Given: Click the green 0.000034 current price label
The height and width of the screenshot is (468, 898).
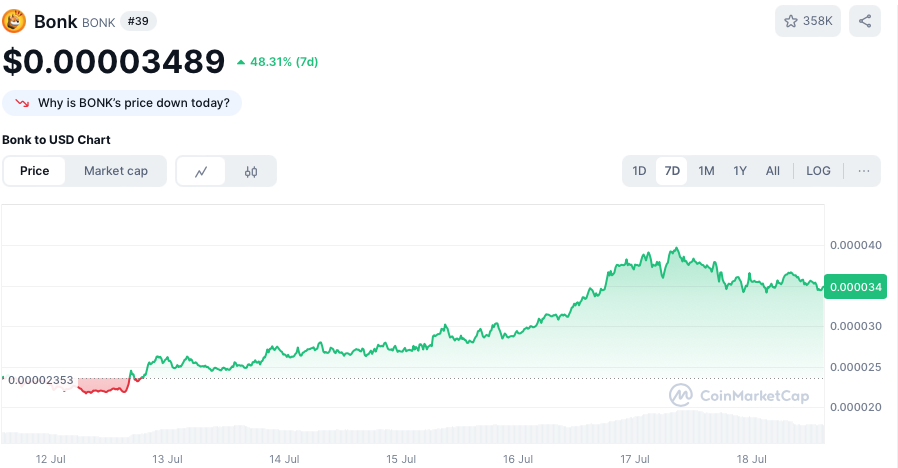Looking at the screenshot, I should coord(855,287).
